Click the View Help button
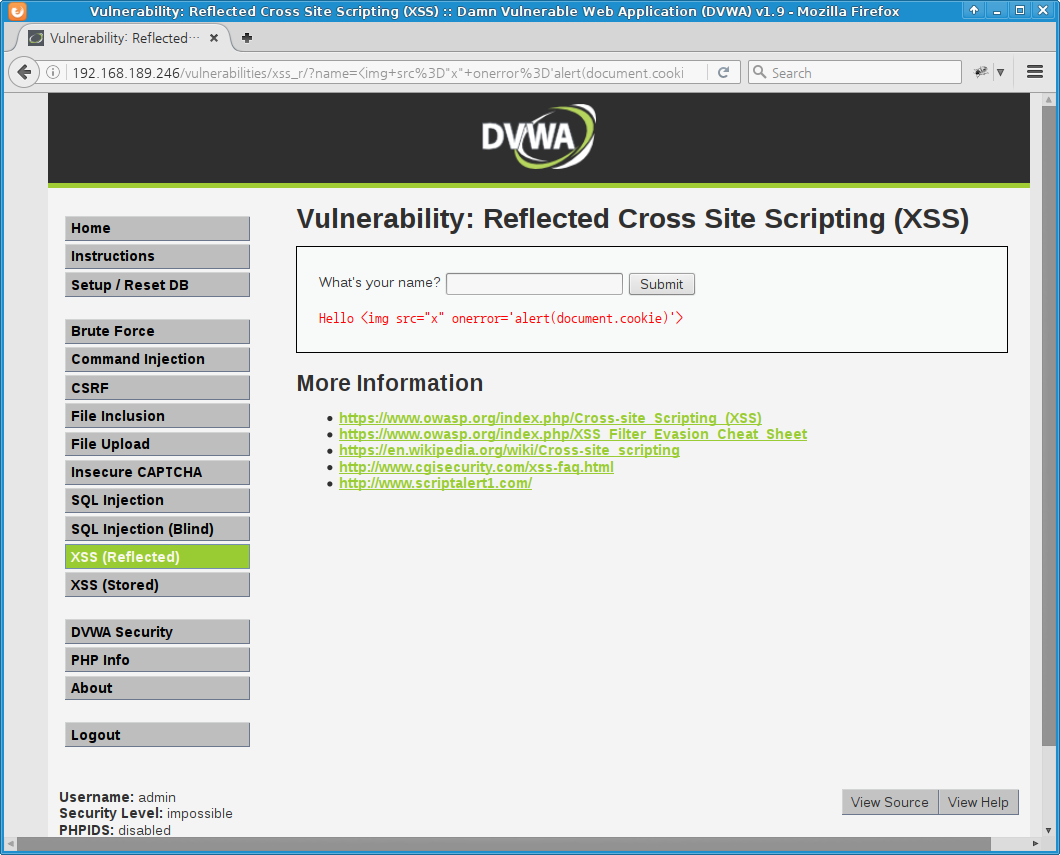The height and width of the screenshot is (855, 1060). (x=978, y=802)
